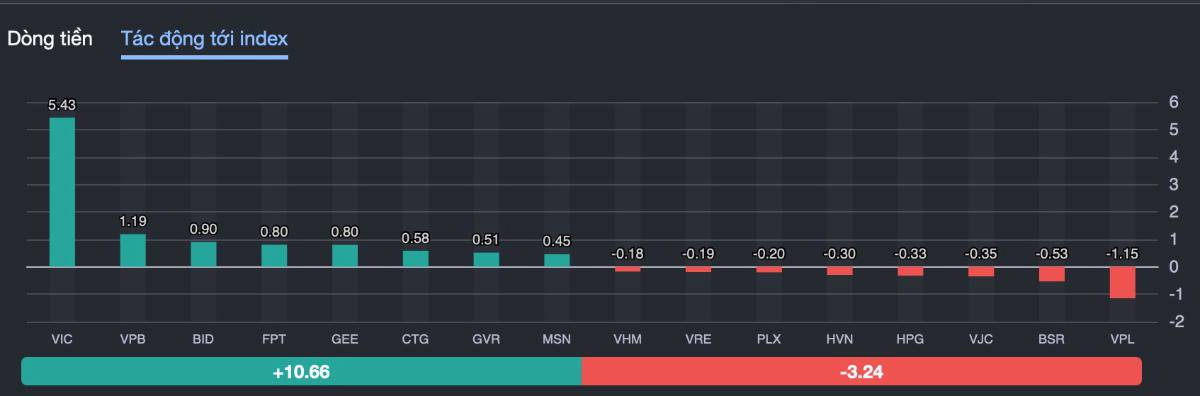Click the BID ticker label
This screenshot has height=396, width=1200.
click(203, 340)
